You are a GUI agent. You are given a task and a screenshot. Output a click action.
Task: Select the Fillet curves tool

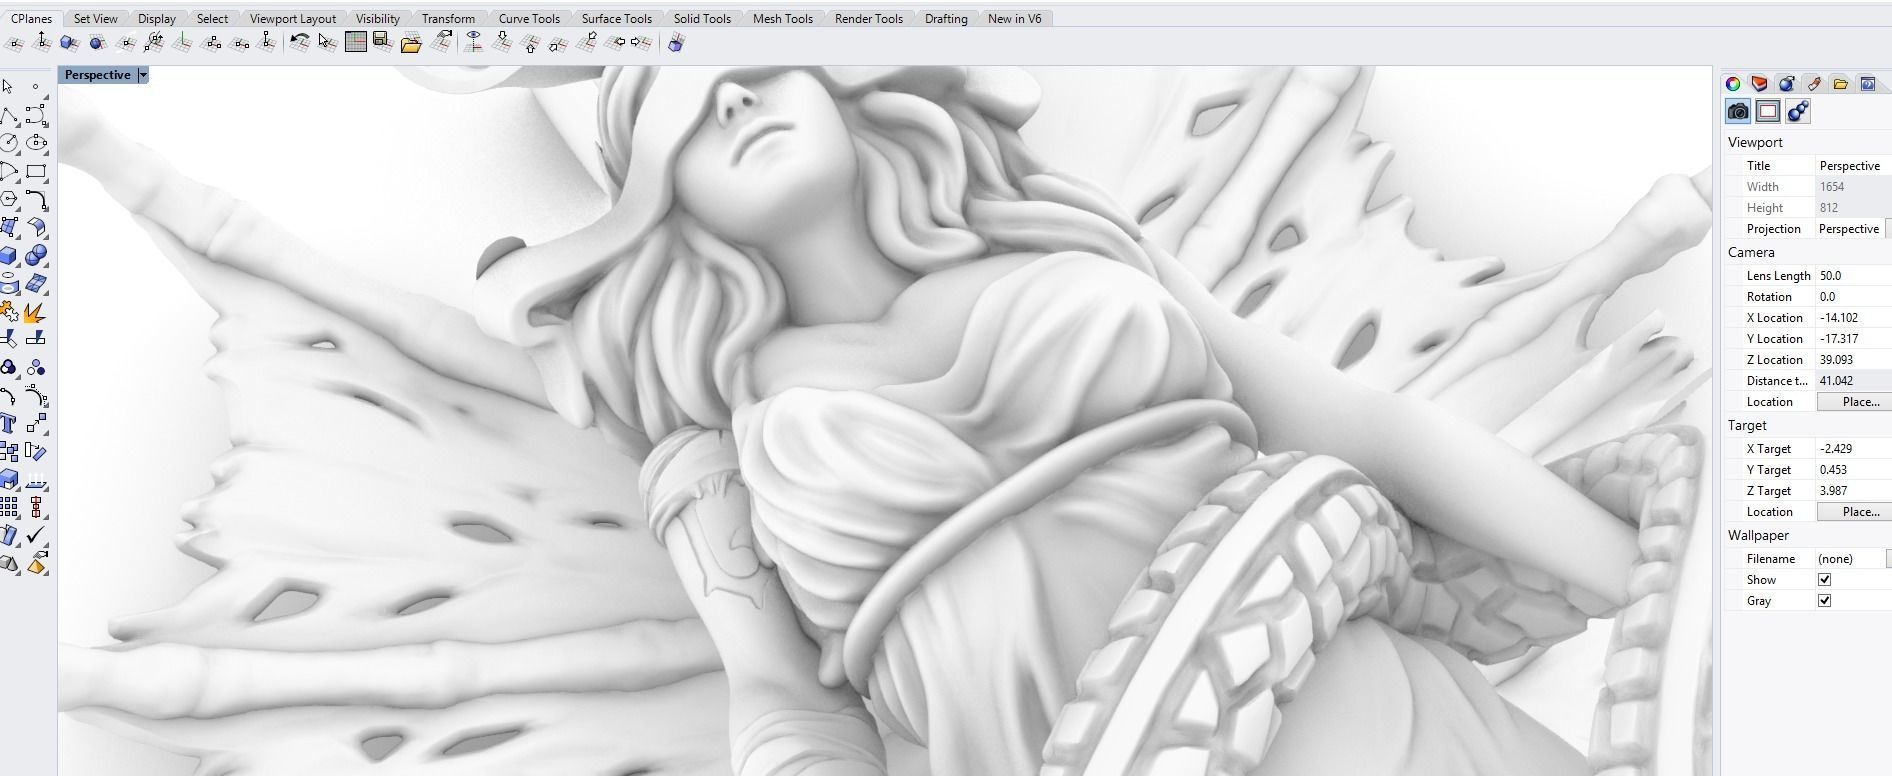click(36, 200)
